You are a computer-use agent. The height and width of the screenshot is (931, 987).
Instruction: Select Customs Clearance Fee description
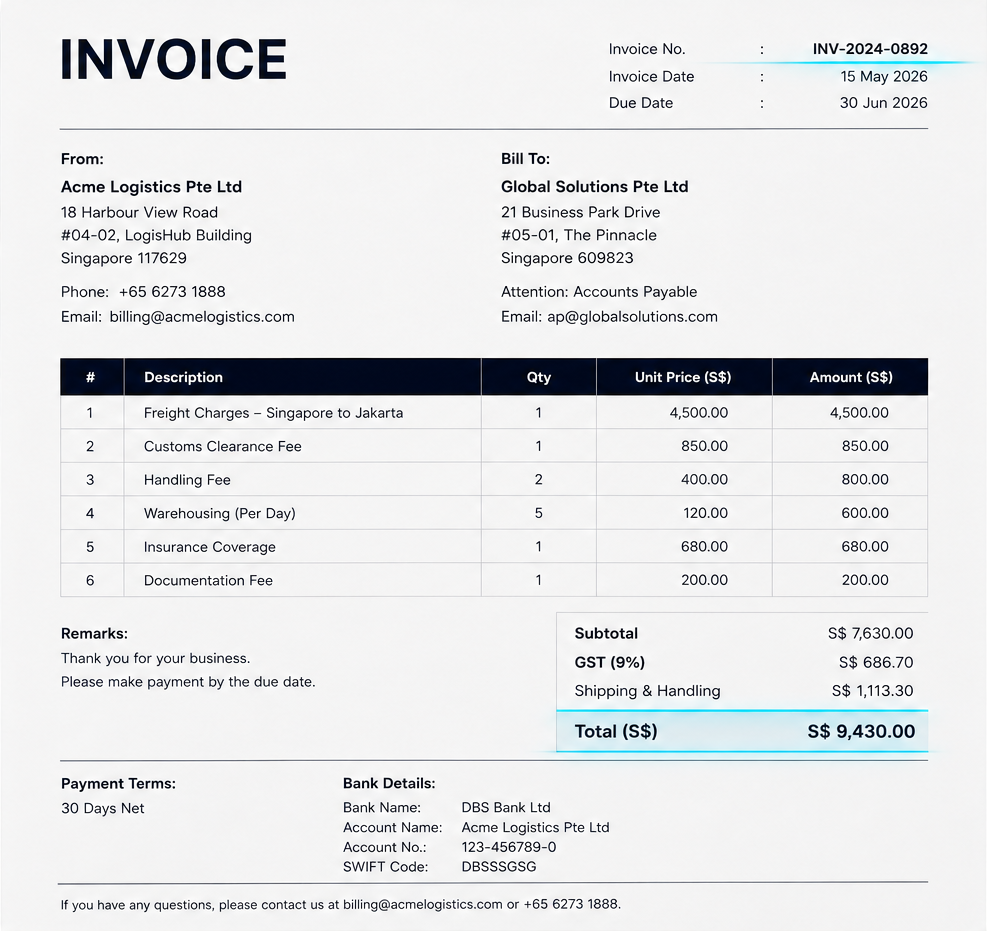pos(222,446)
